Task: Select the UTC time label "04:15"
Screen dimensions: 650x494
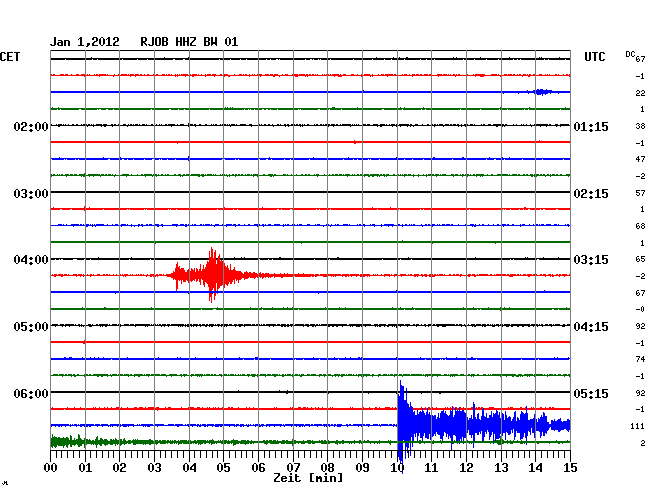Action: pyautogui.click(x=591, y=327)
